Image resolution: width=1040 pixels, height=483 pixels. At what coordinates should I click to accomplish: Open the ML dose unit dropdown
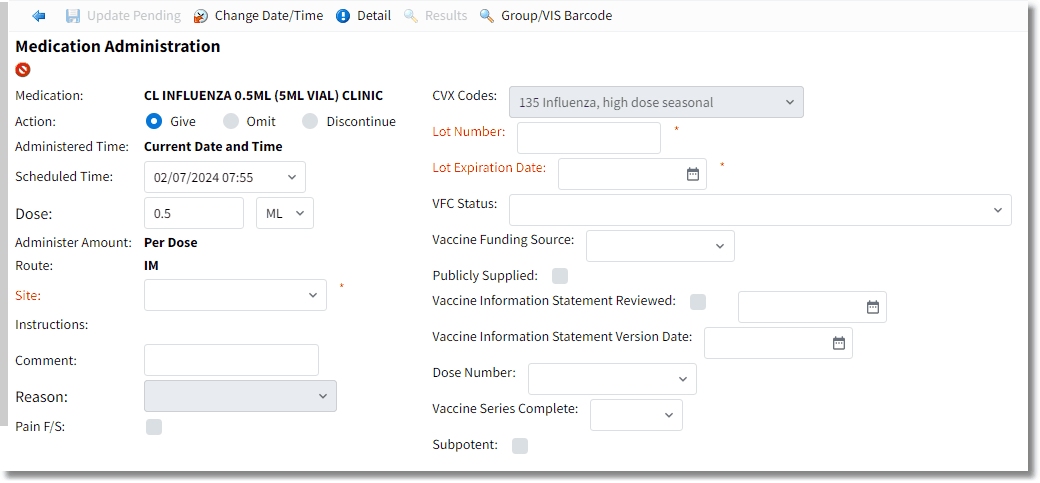coord(285,213)
